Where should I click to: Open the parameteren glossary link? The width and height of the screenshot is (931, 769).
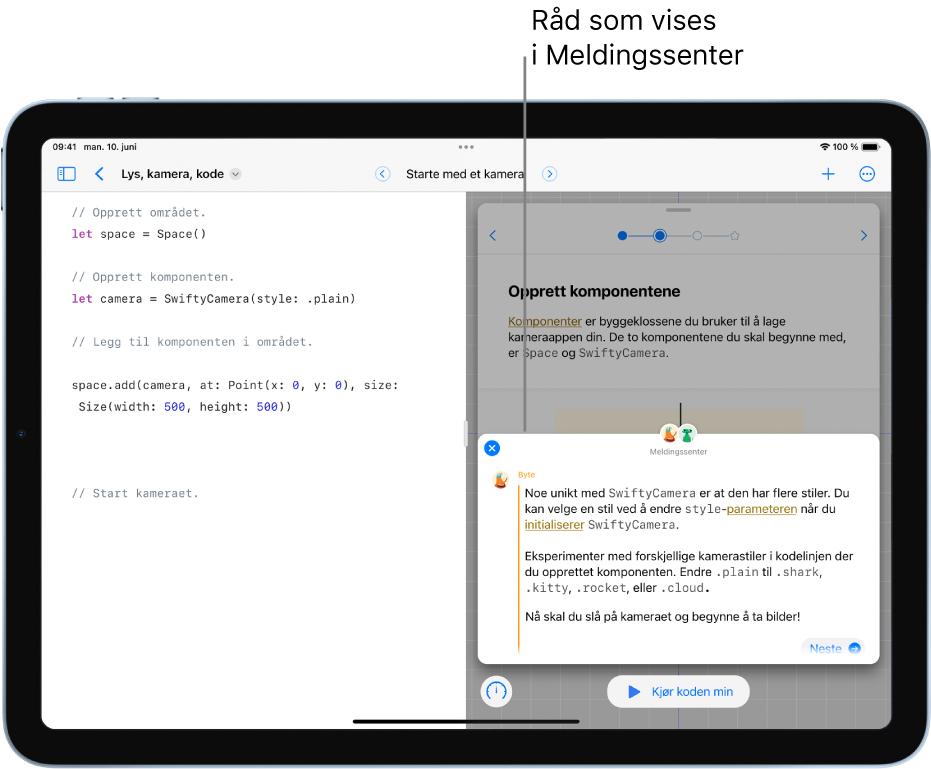[762, 509]
